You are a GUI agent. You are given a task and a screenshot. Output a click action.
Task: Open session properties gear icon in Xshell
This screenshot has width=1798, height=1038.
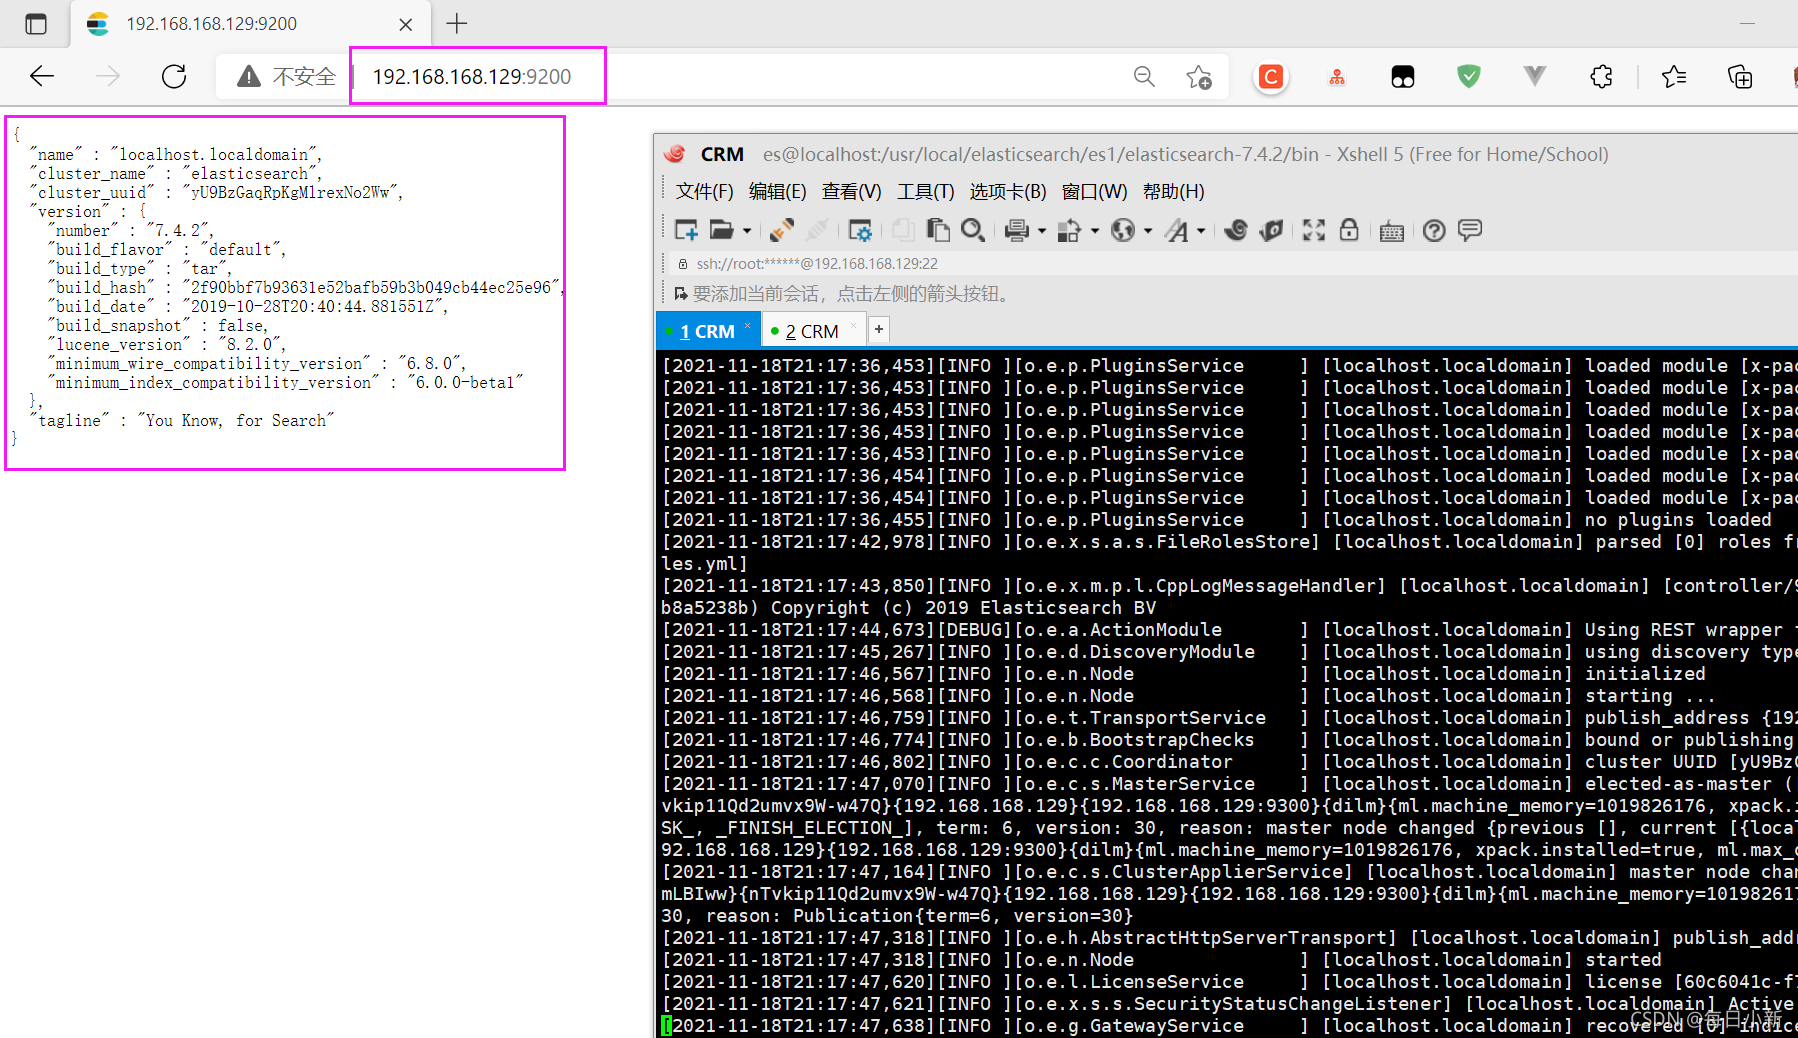click(x=860, y=231)
